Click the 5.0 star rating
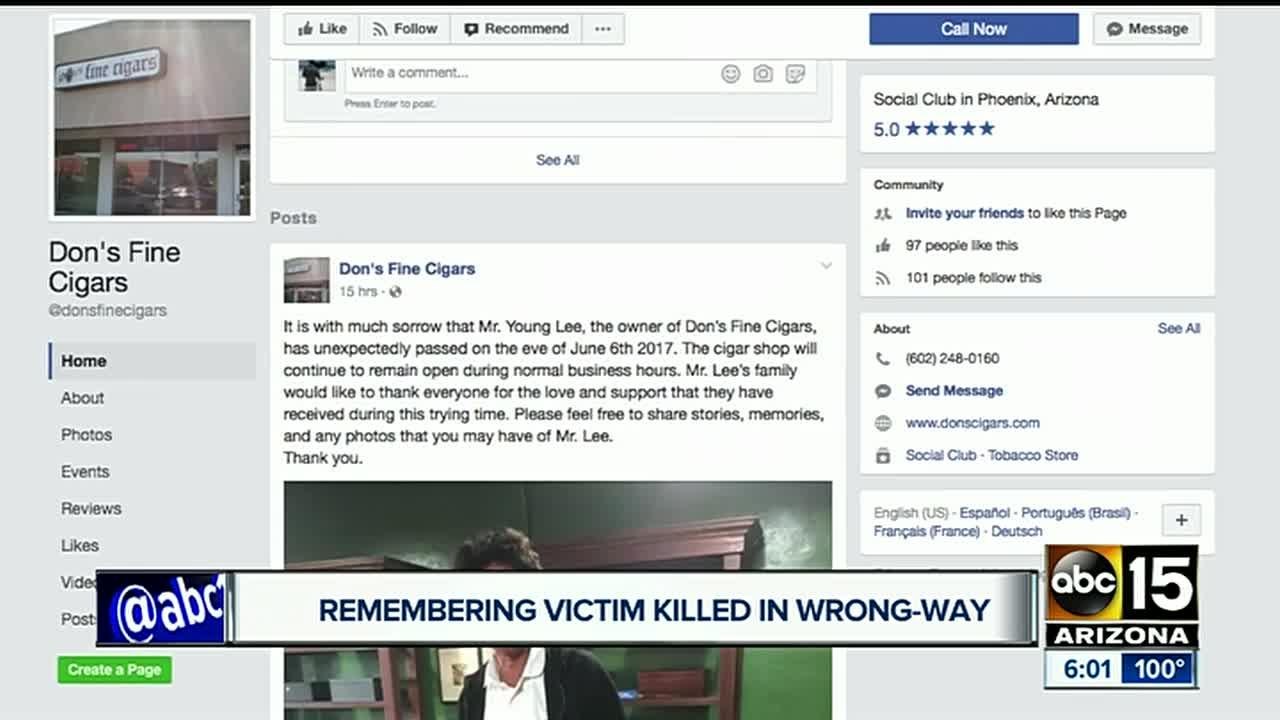Screen dimensions: 1280x720 click(934, 129)
